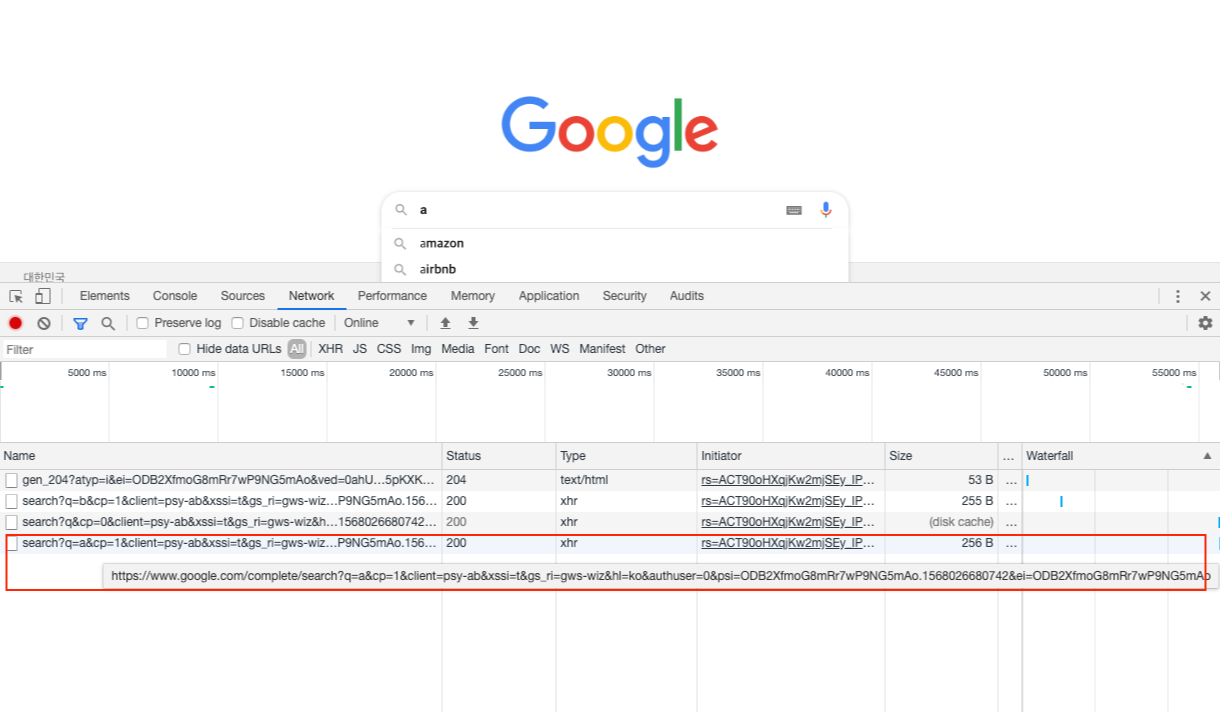Image resolution: width=1220 pixels, height=712 pixels.
Task: Stop recording network log with red button
Action: coord(15,323)
